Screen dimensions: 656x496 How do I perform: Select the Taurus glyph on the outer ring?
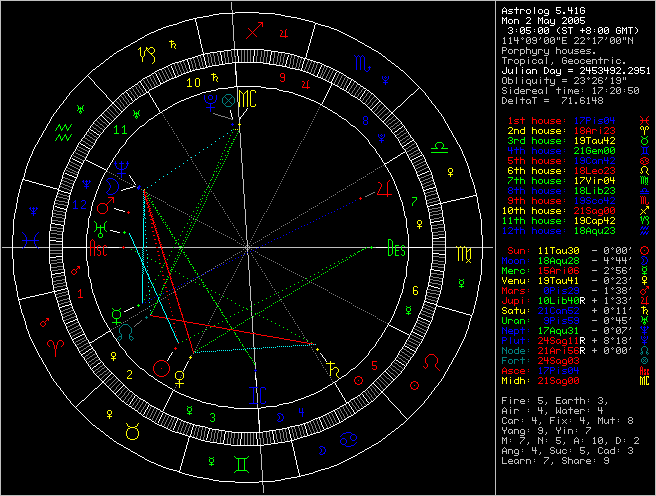pos(131,430)
